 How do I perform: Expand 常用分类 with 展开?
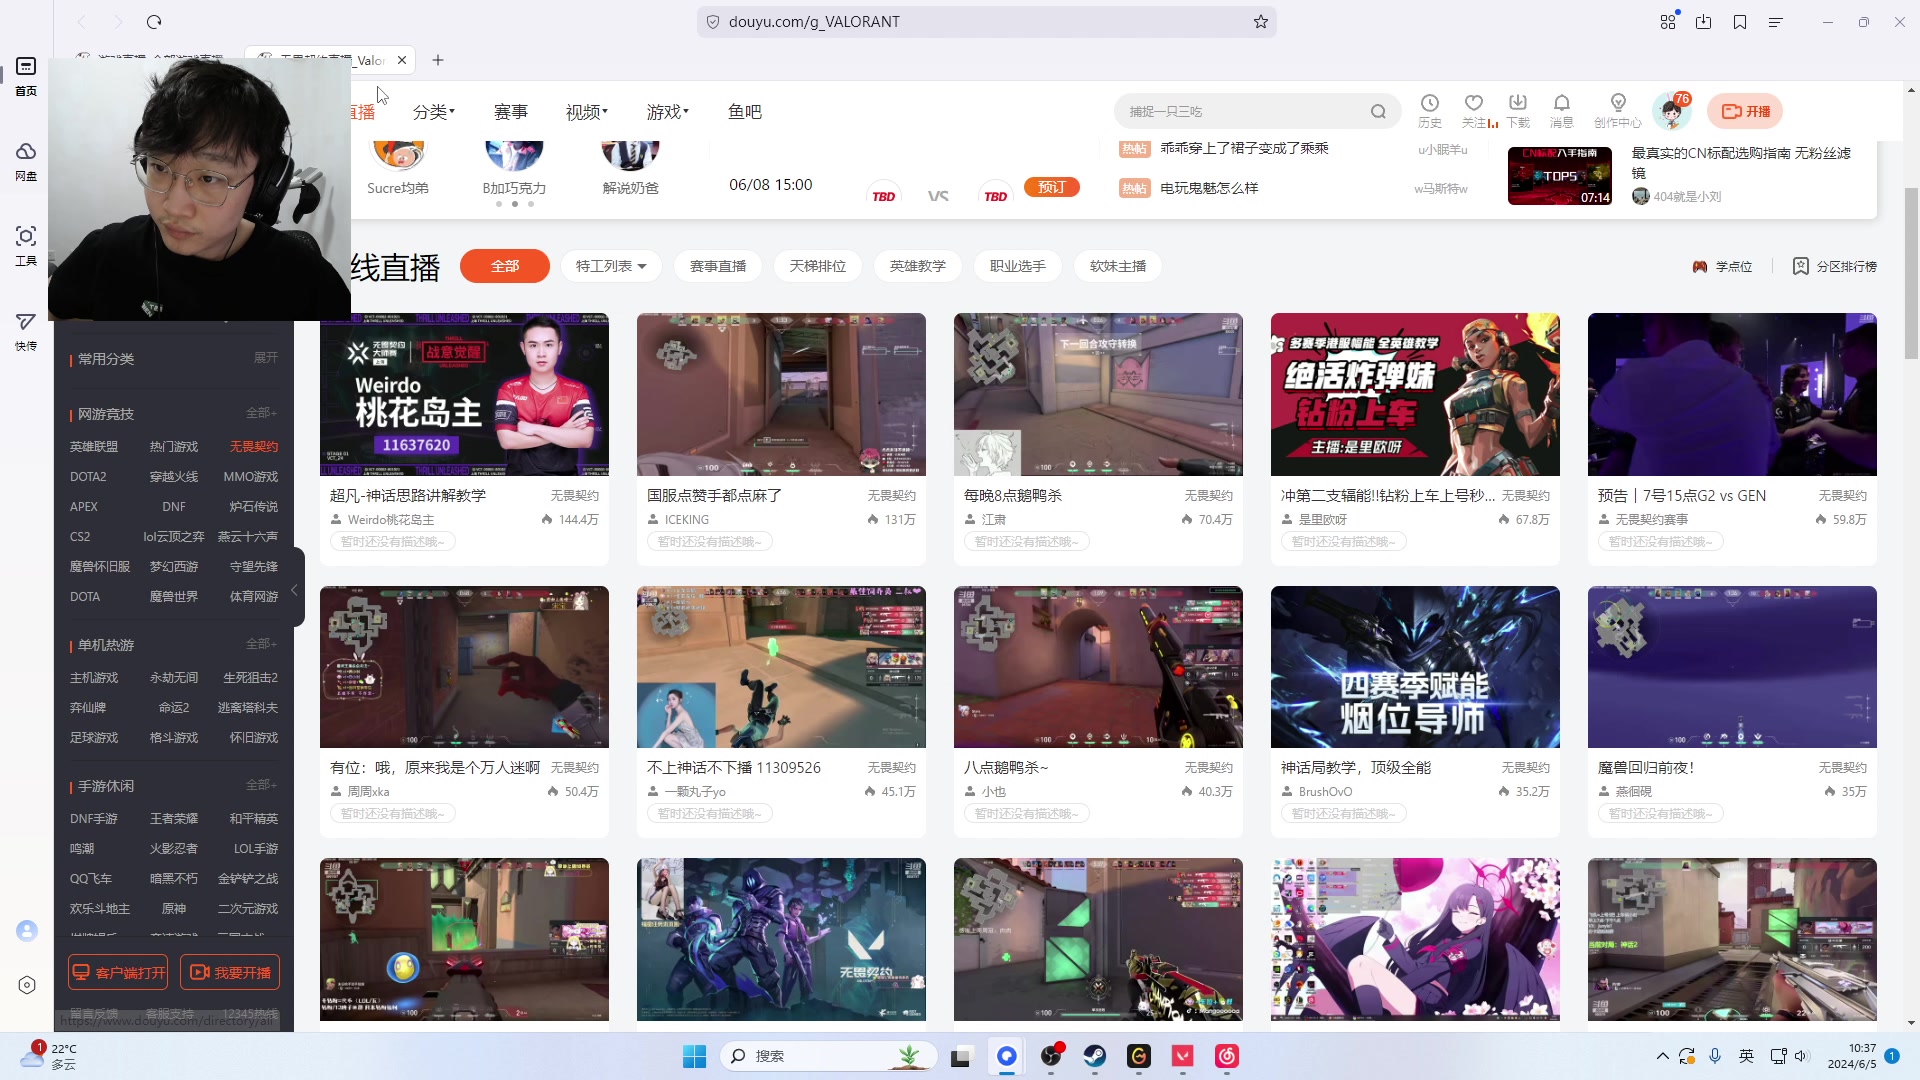point(266,358)
